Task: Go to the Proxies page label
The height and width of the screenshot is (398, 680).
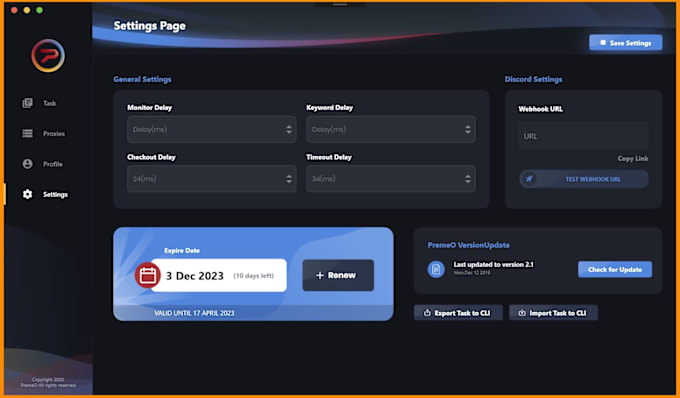Action: point(54,134)
